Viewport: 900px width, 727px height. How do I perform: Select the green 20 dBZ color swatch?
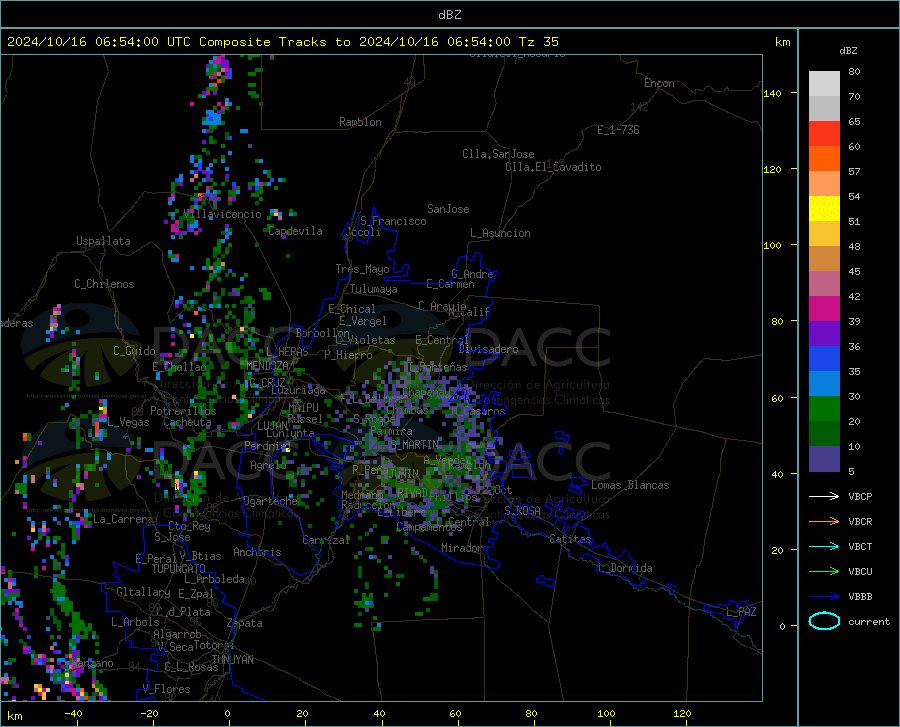(824, 409)
